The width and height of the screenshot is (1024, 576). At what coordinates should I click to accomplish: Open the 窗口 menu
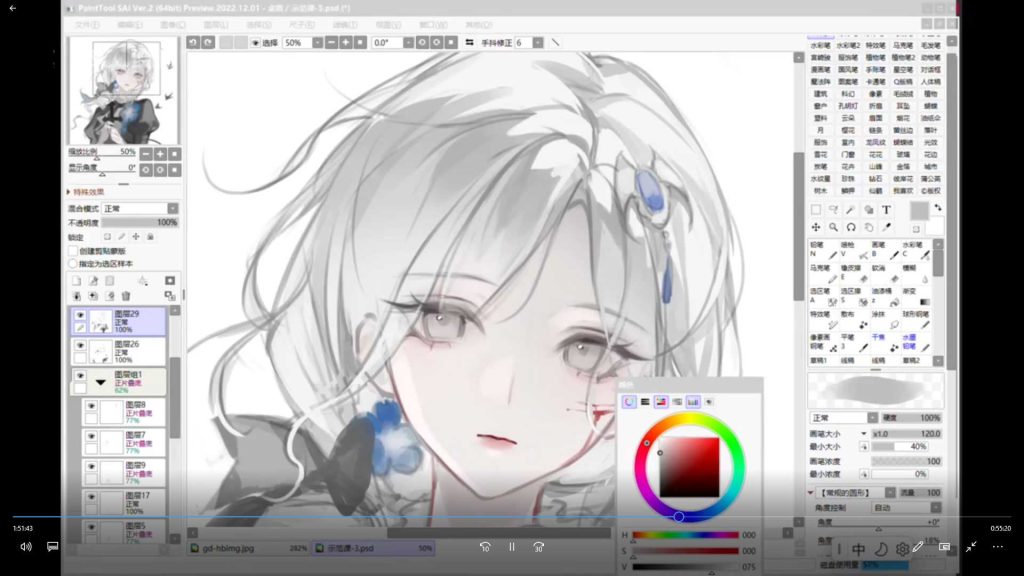click(x=433, y=25)
